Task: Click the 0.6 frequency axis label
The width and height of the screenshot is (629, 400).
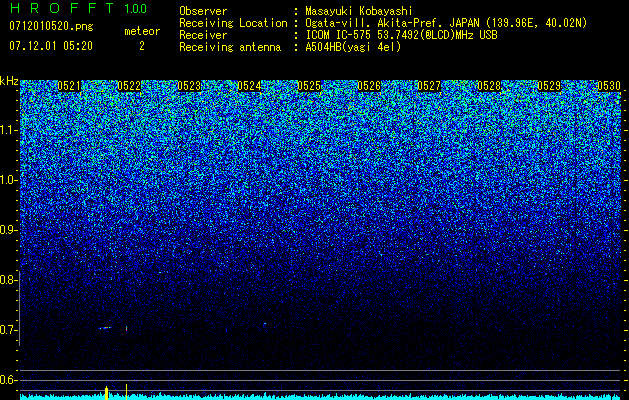Action: [9, 380]
